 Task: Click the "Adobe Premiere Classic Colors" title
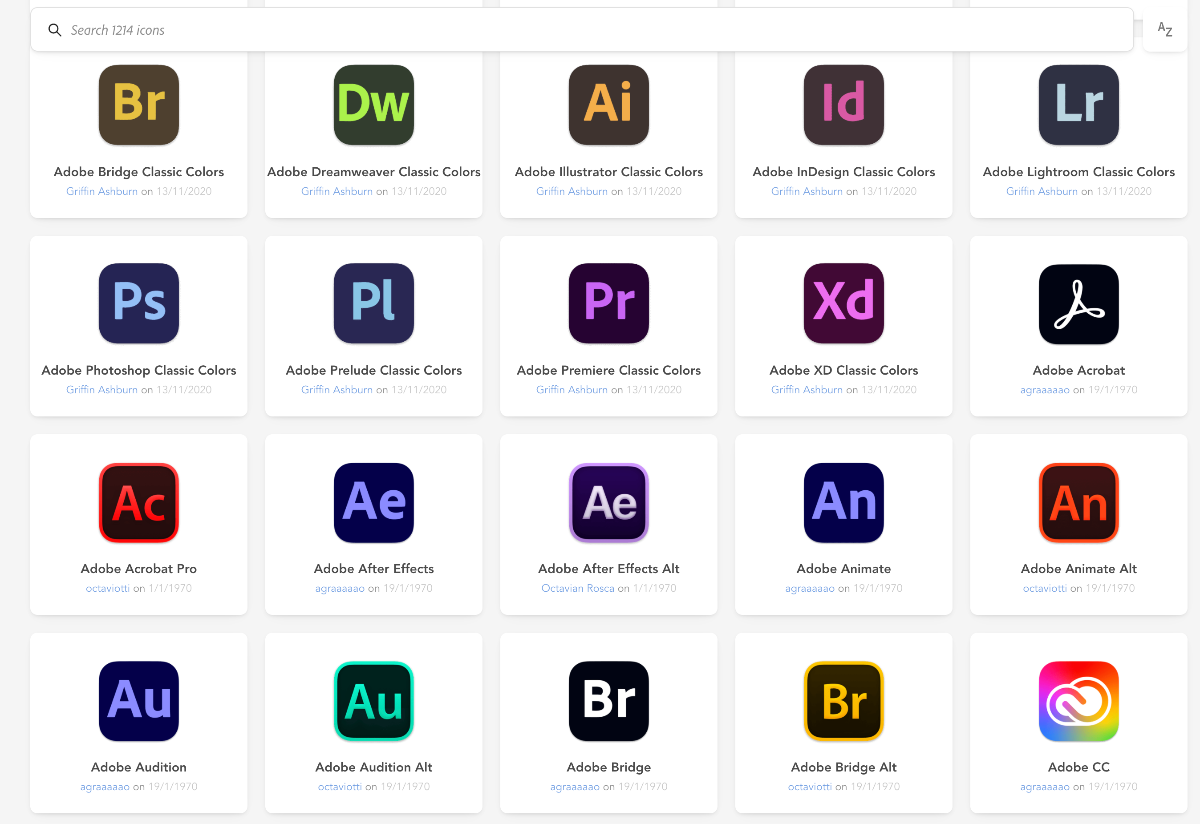click(x=609, y=370)
